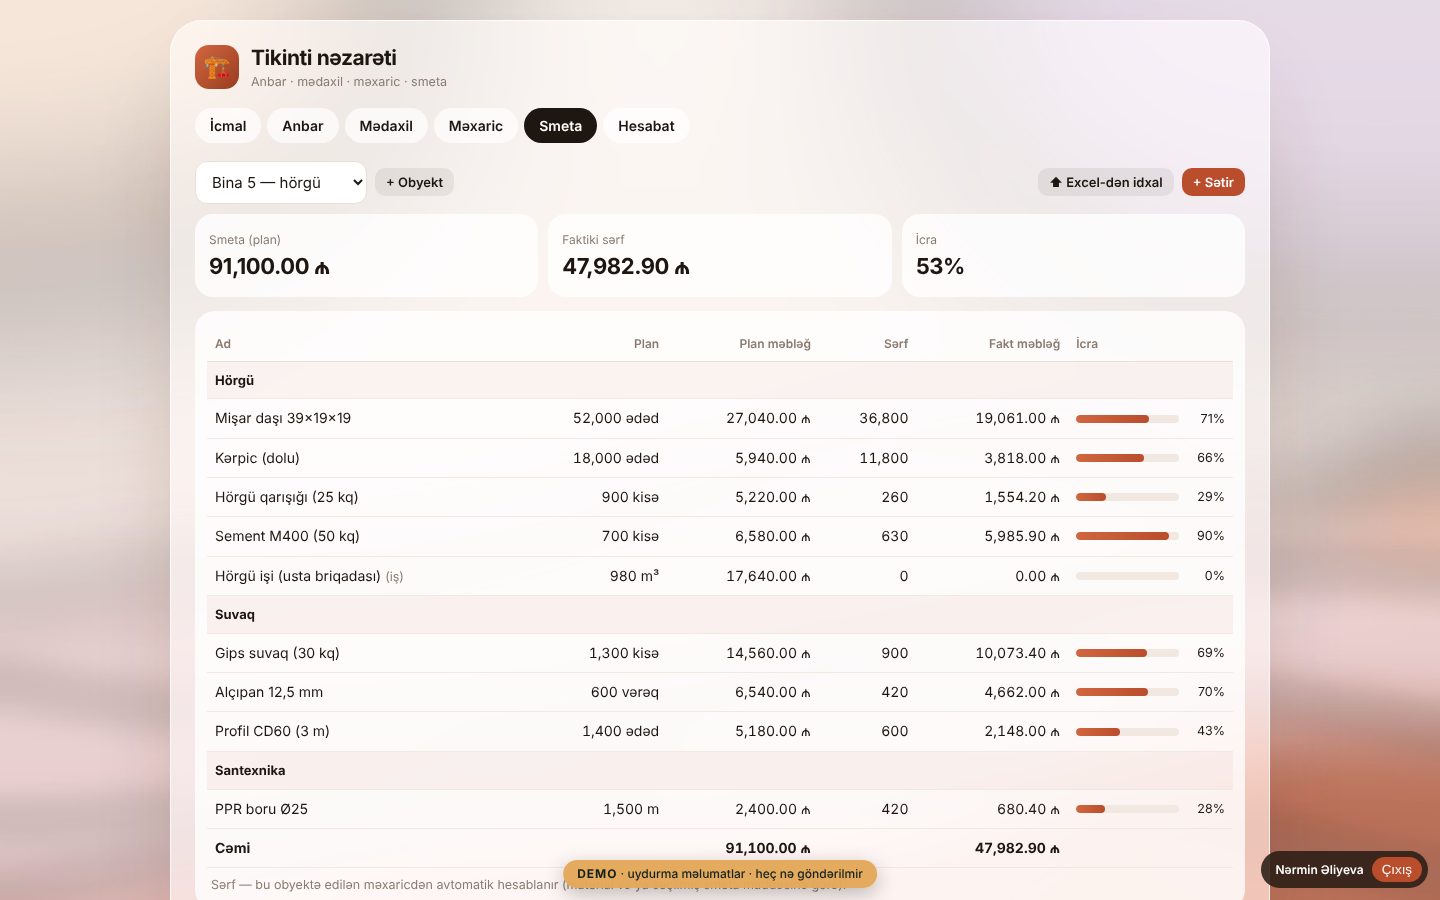Click the Suvaq section header

(720, 614)
